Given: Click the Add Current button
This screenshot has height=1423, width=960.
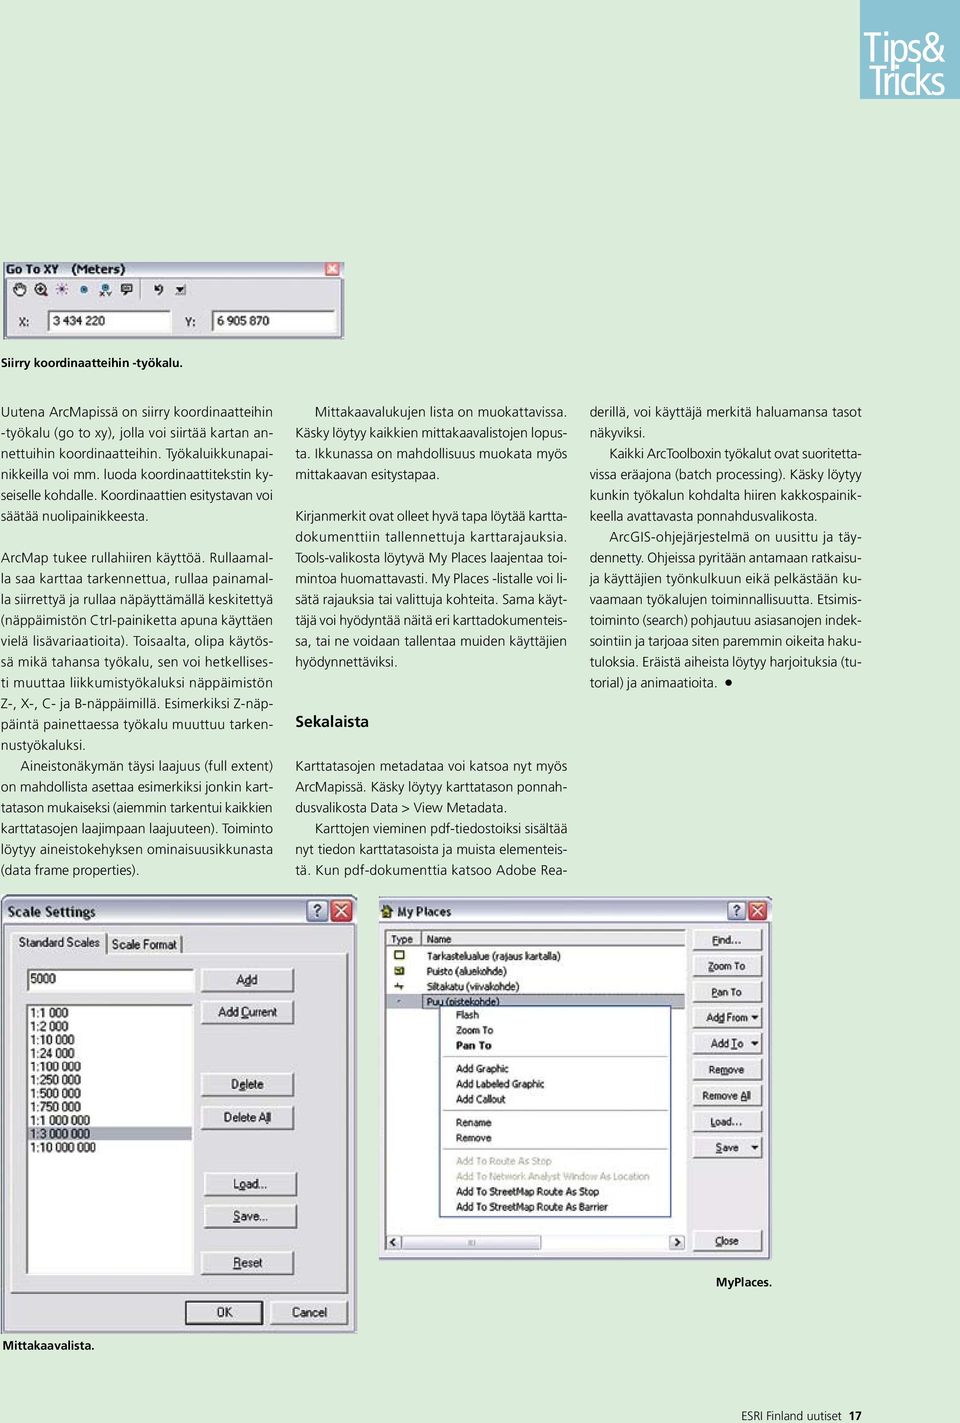Looking at the screenshot, I should tap(247, 1012).
